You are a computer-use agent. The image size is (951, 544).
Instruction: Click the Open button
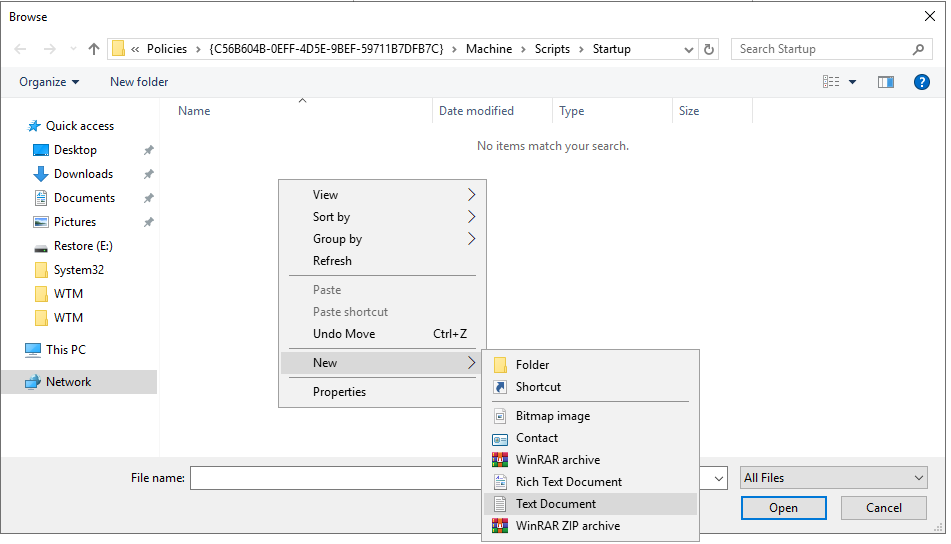pyautogui.click(x=783, y=508)
